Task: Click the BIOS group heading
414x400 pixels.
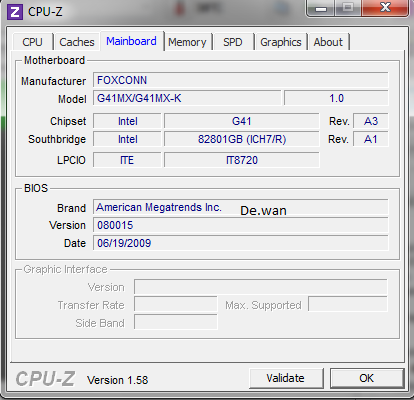Action: (x=36, y=188)
